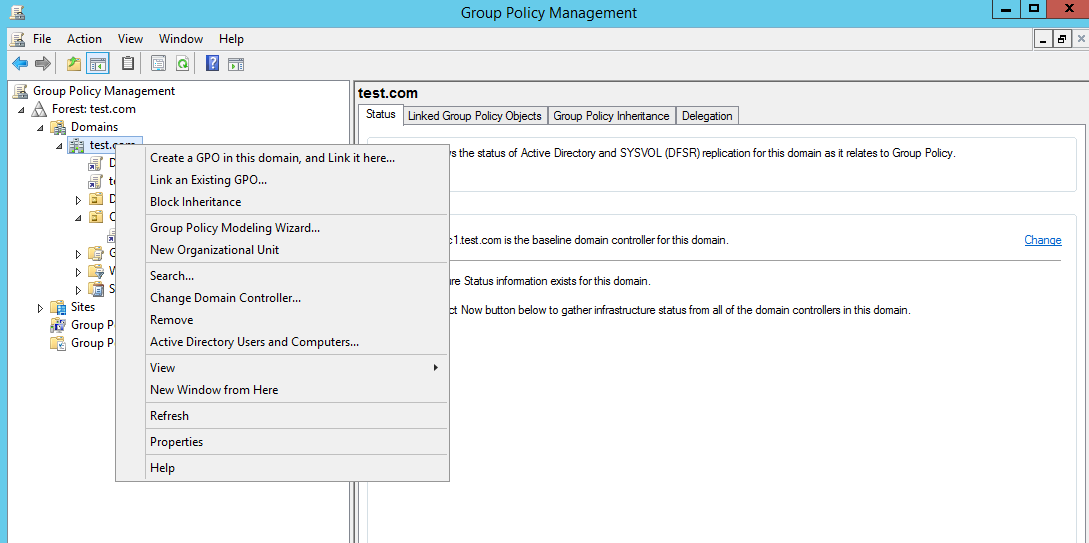Select the Forest: test.com tree label

pyautogui.click(x=94, y=109)
